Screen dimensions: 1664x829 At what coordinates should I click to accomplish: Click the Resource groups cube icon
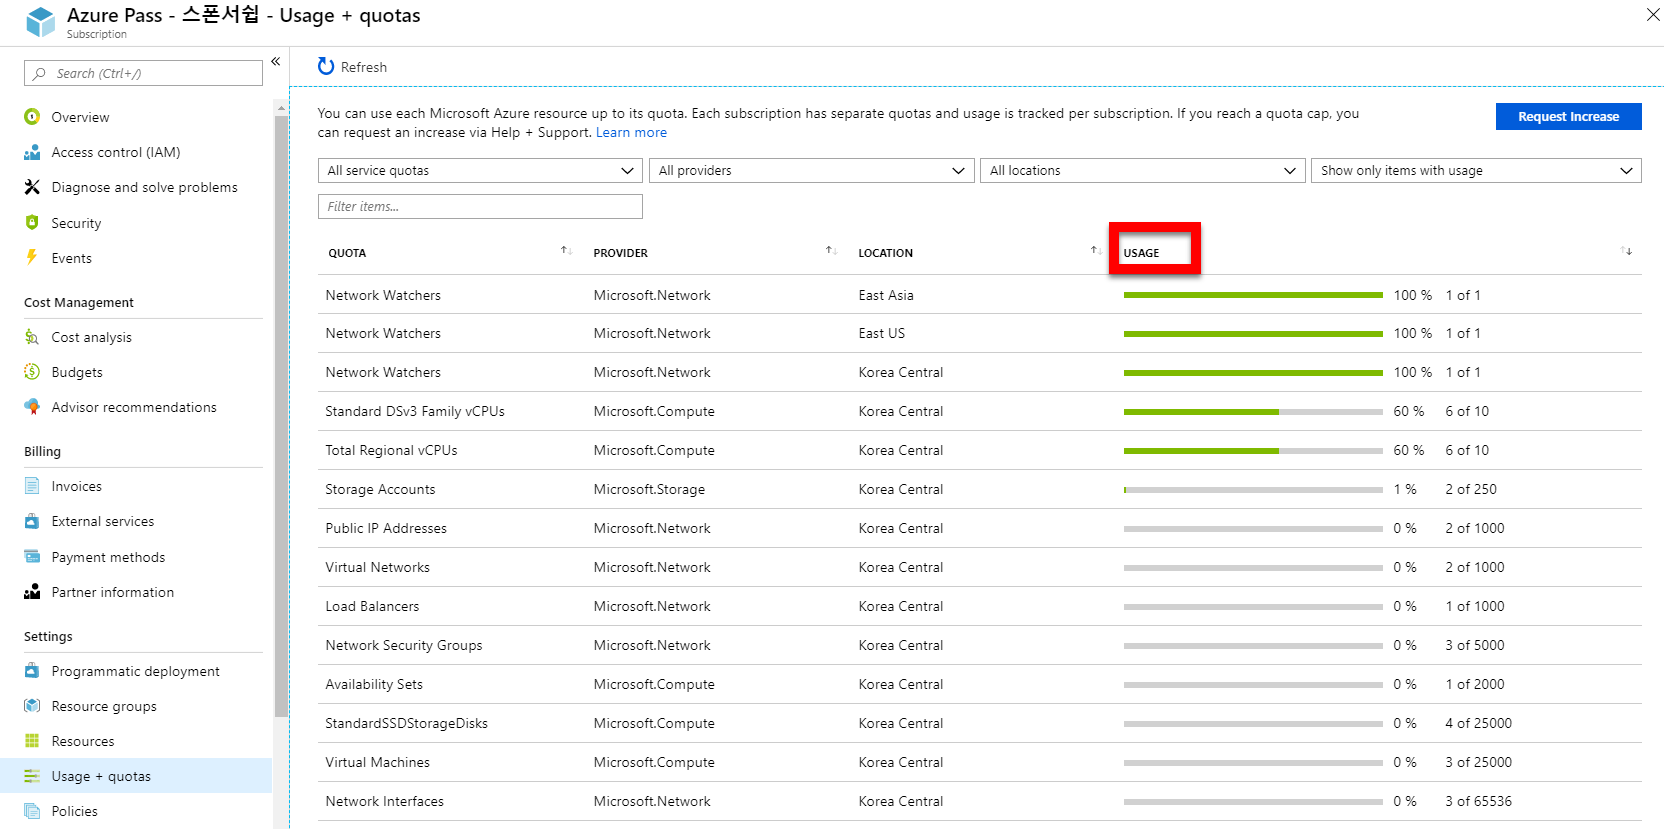pyautogui.click(x=32, y=706)
